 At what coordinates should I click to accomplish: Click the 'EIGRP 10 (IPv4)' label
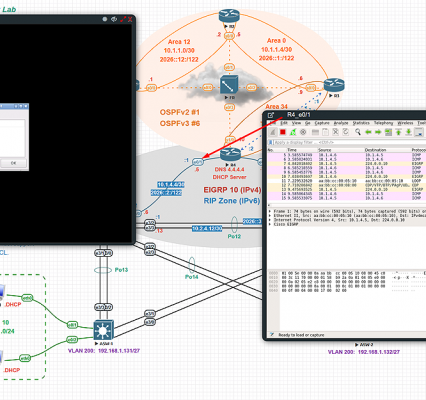(x=232, y=190)
